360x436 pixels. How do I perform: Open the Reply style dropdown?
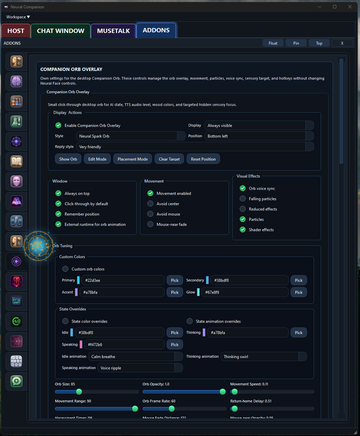195,147
